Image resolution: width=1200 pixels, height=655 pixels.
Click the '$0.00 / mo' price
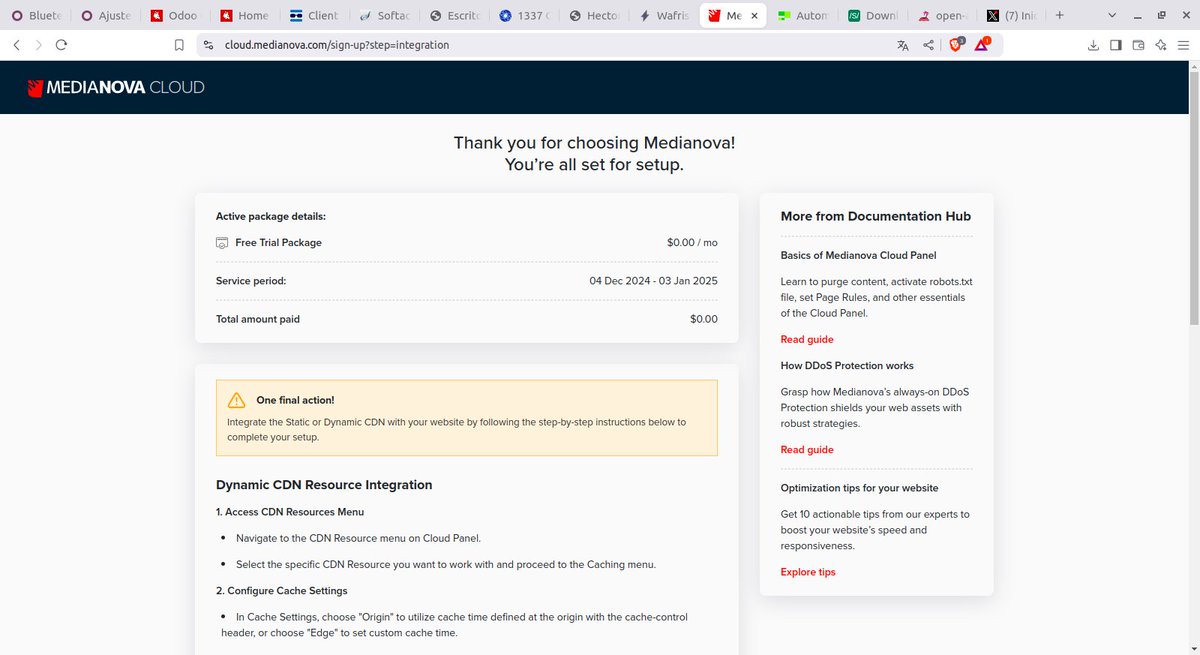[692, 243]
